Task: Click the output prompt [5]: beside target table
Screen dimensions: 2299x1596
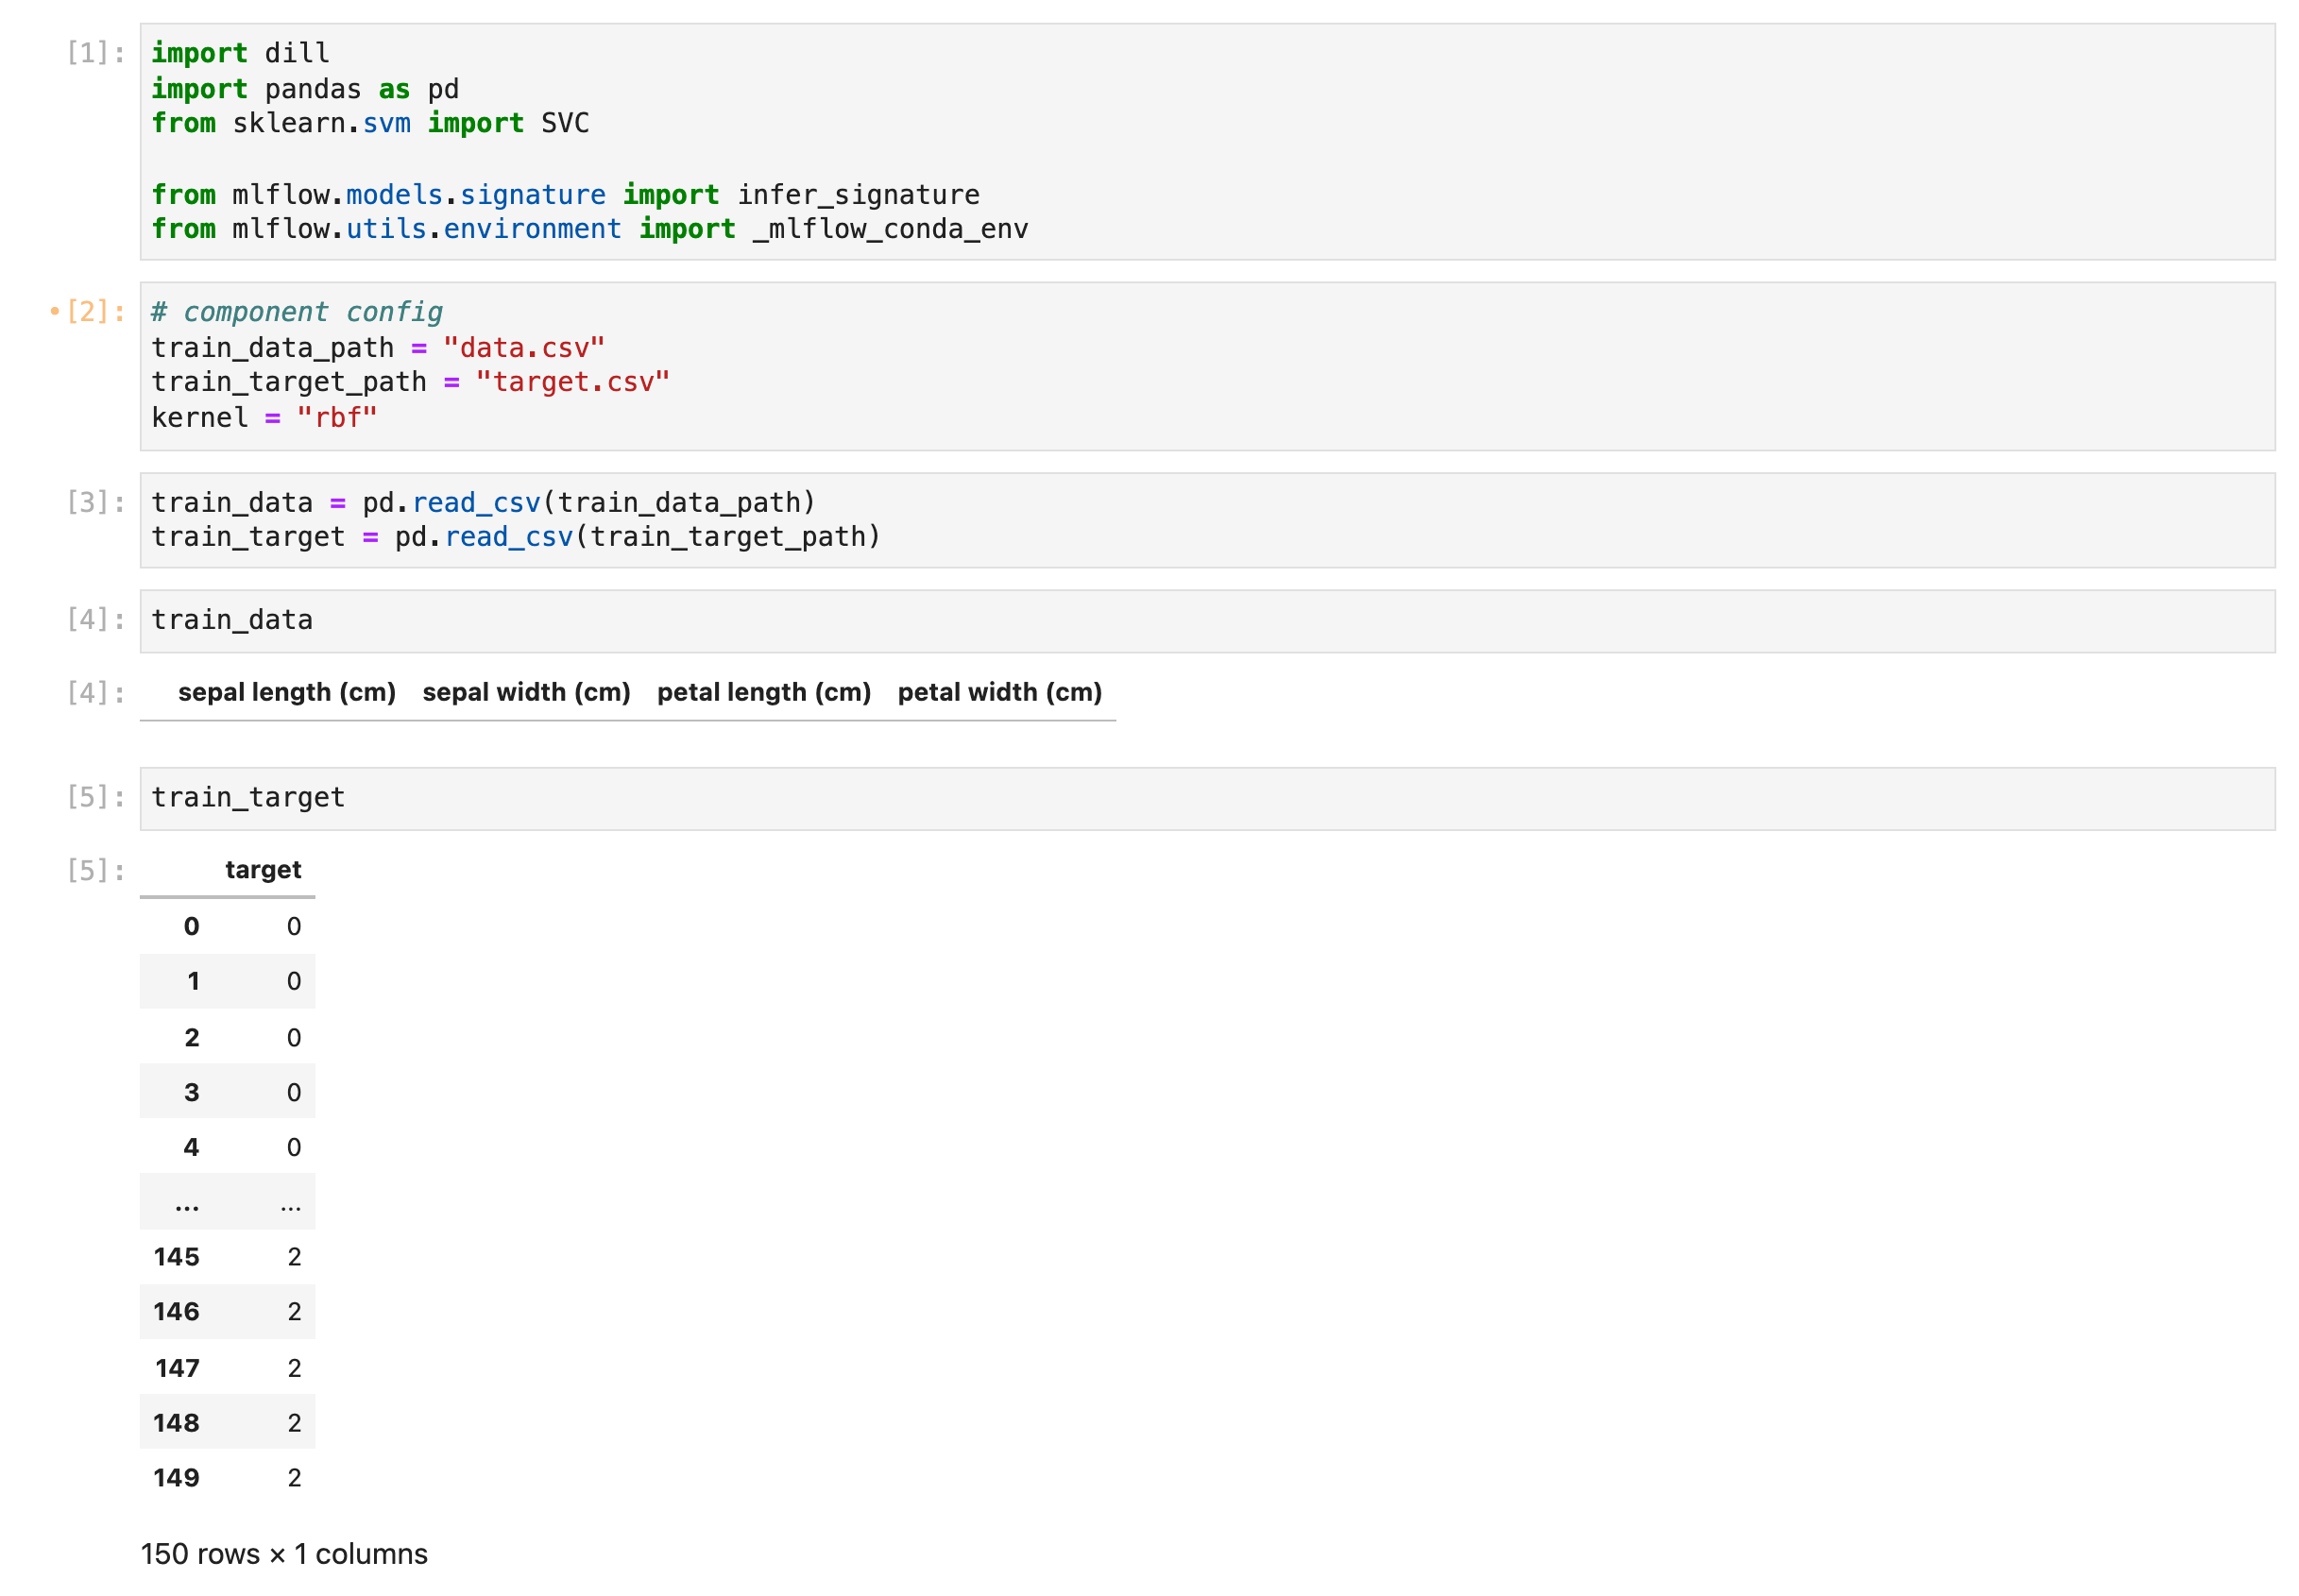Action: (x=96, y=870)
